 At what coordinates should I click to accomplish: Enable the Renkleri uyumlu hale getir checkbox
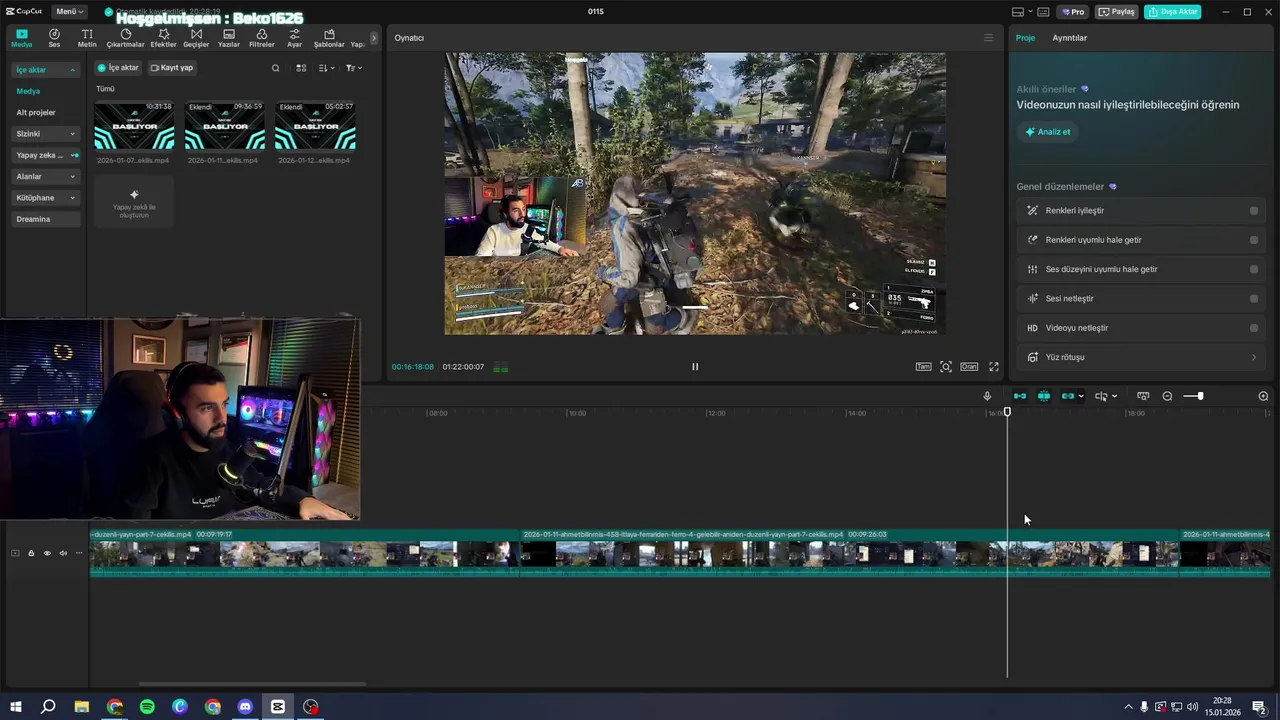coord(1254,240)
